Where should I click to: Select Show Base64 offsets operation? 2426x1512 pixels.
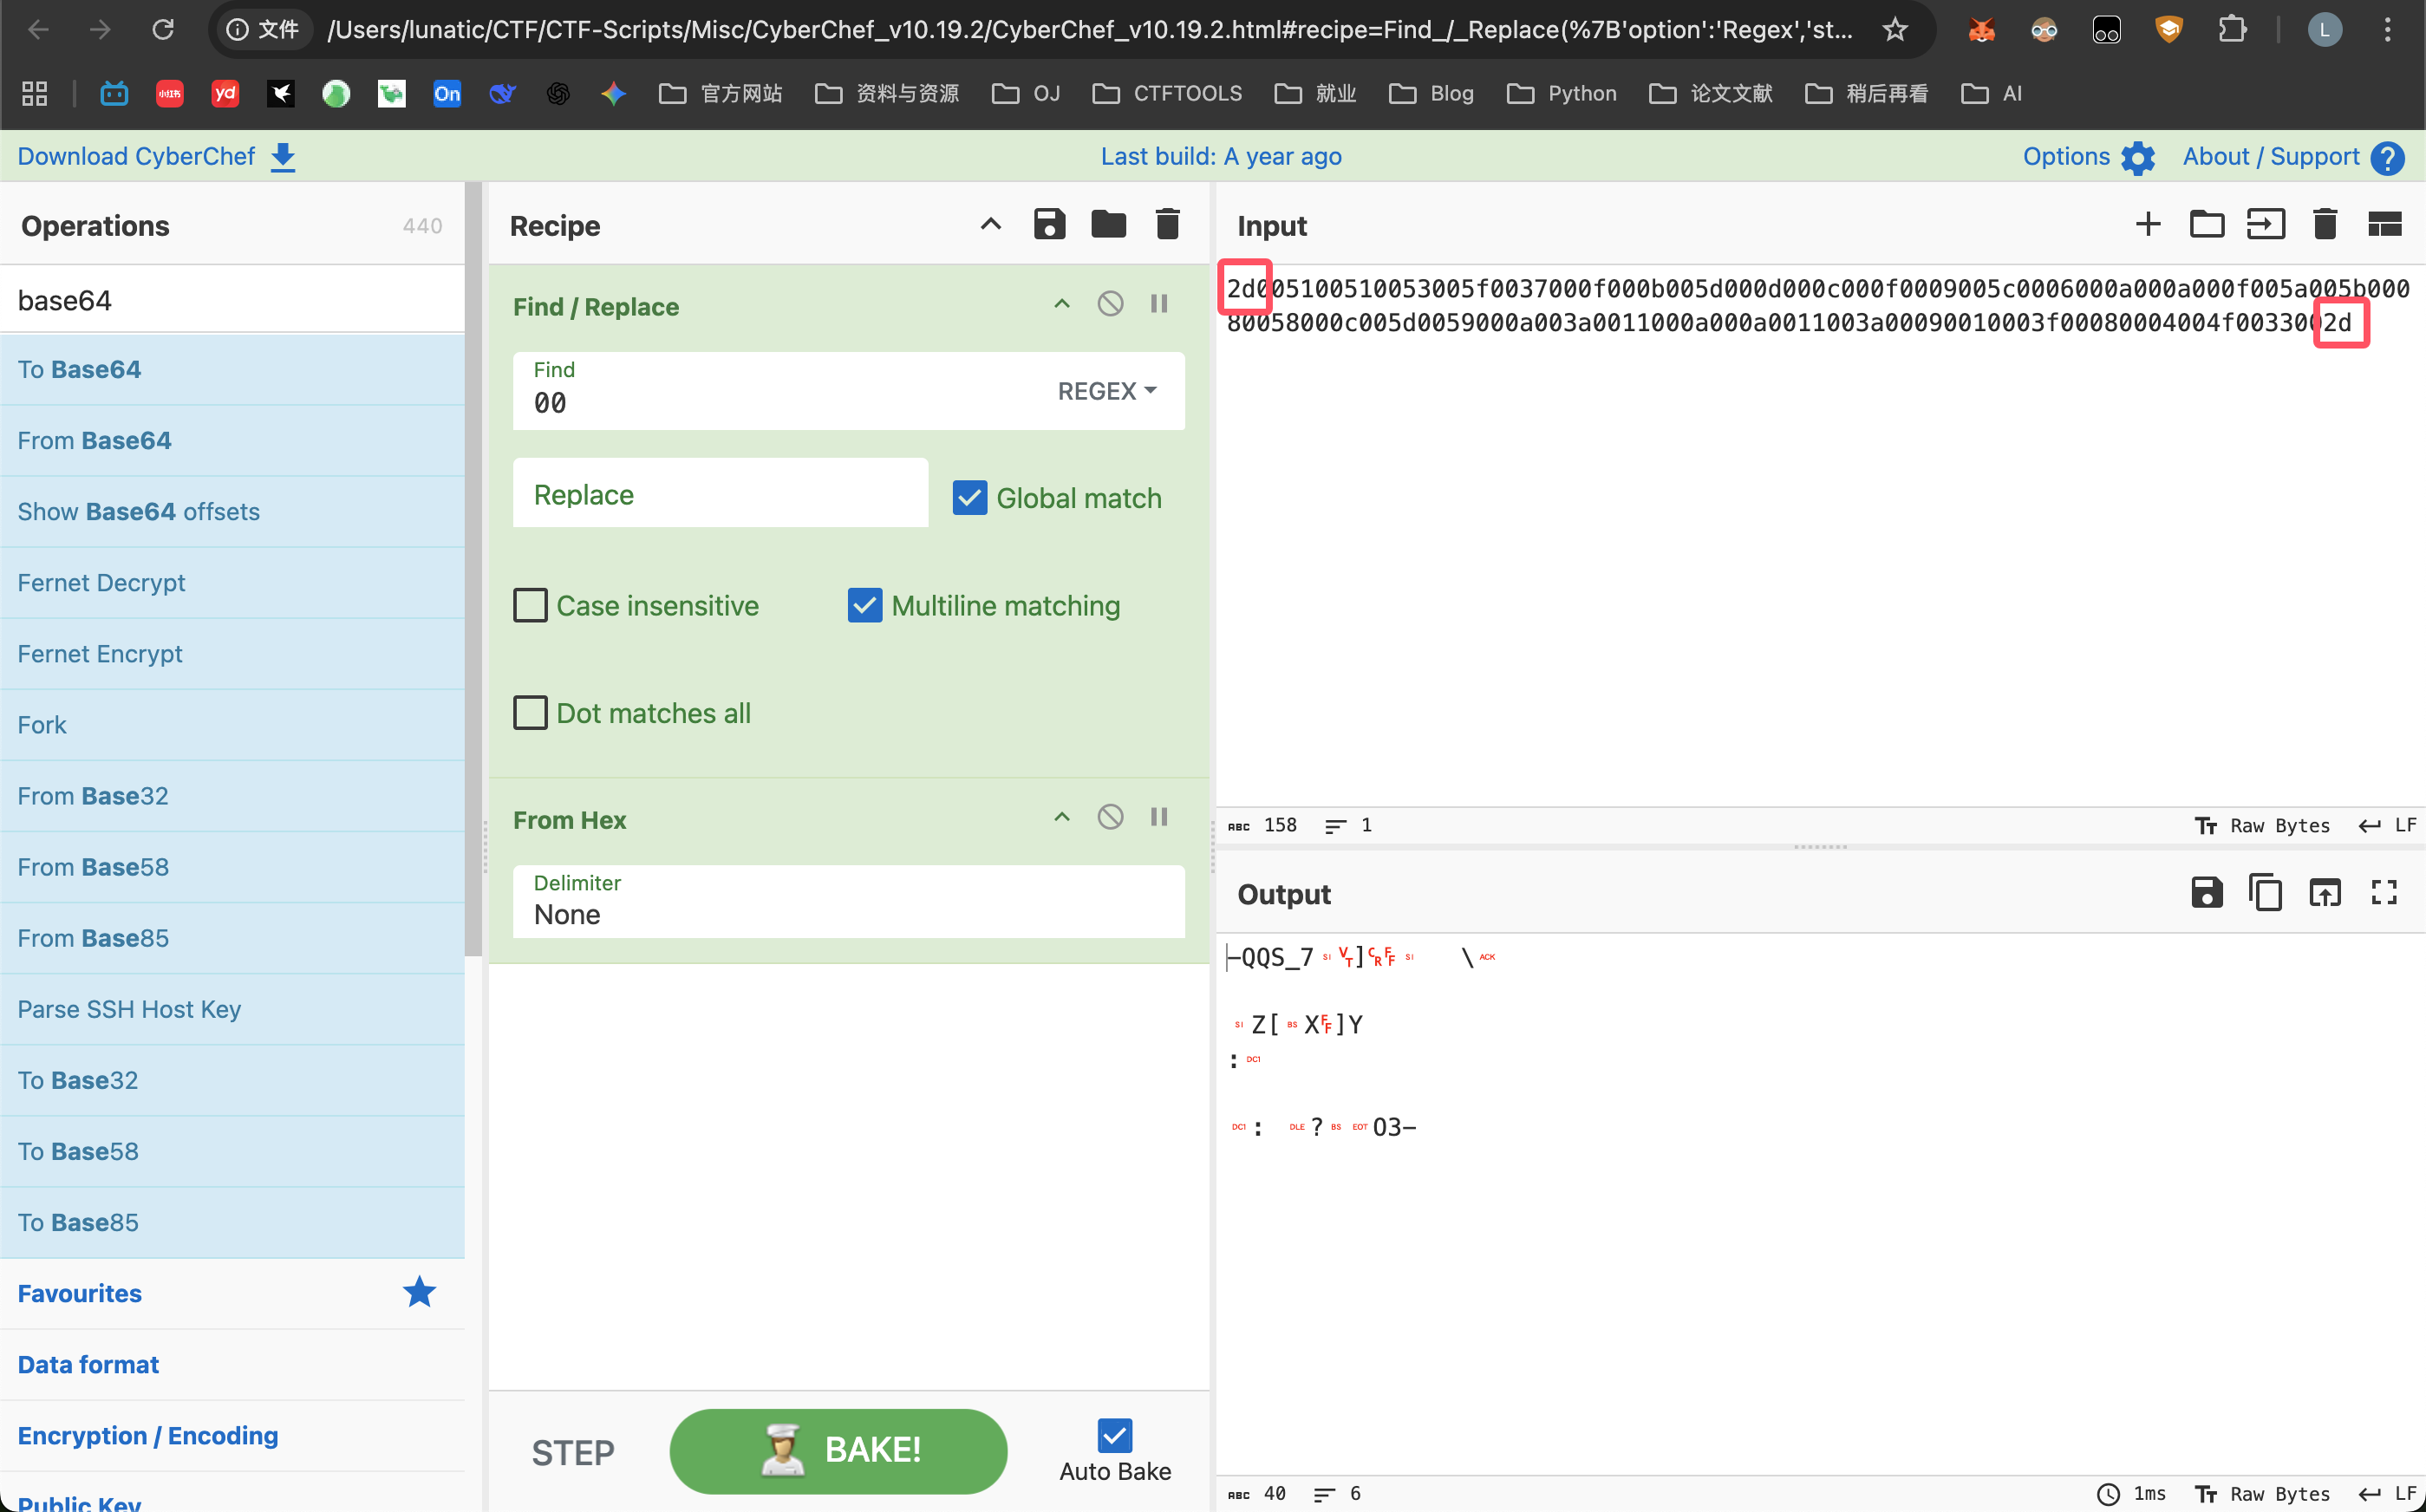pos(232,511)
